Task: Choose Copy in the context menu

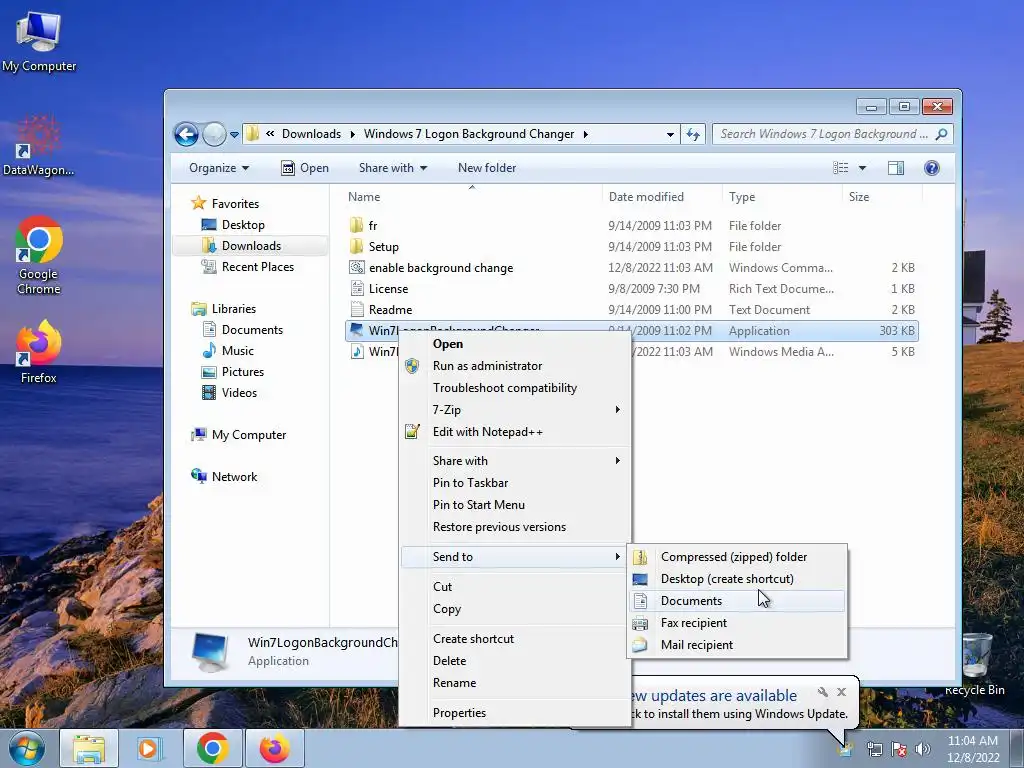Action: tap(515, 609)
